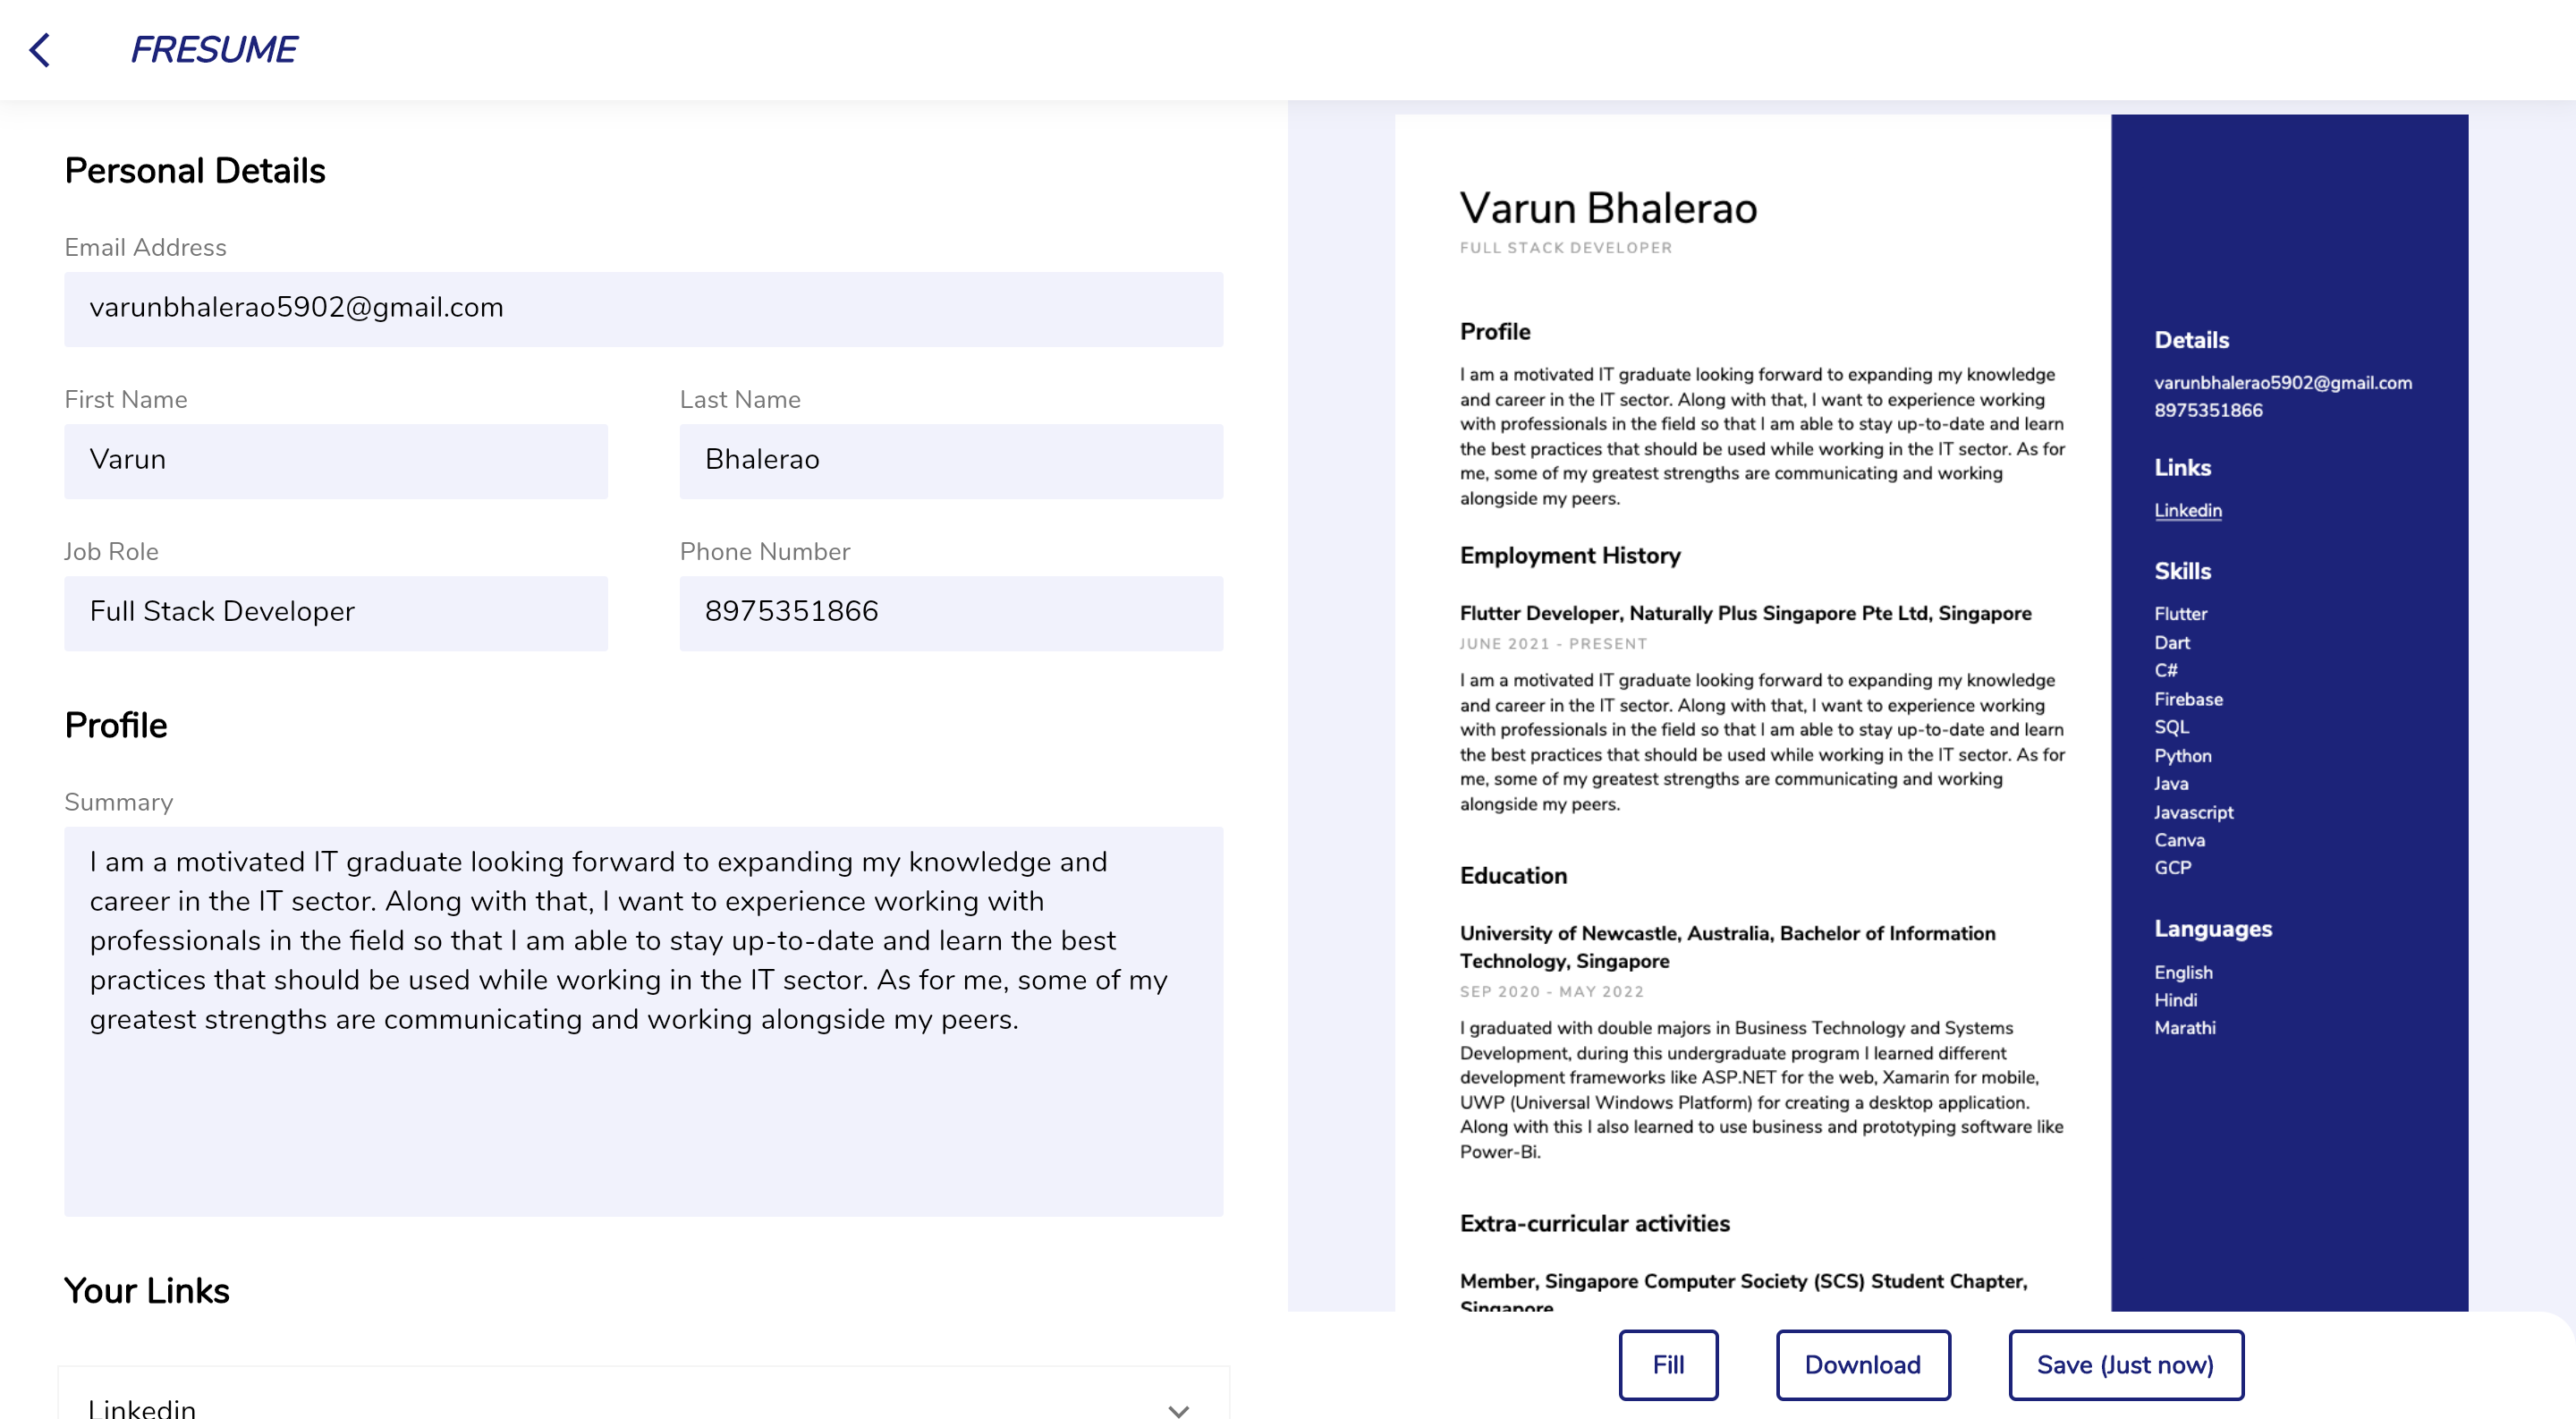This screenshot has height=1419, width=2576.
Task: Click the Job Role field
Action: pyautogui.click(x=335, y=612)
